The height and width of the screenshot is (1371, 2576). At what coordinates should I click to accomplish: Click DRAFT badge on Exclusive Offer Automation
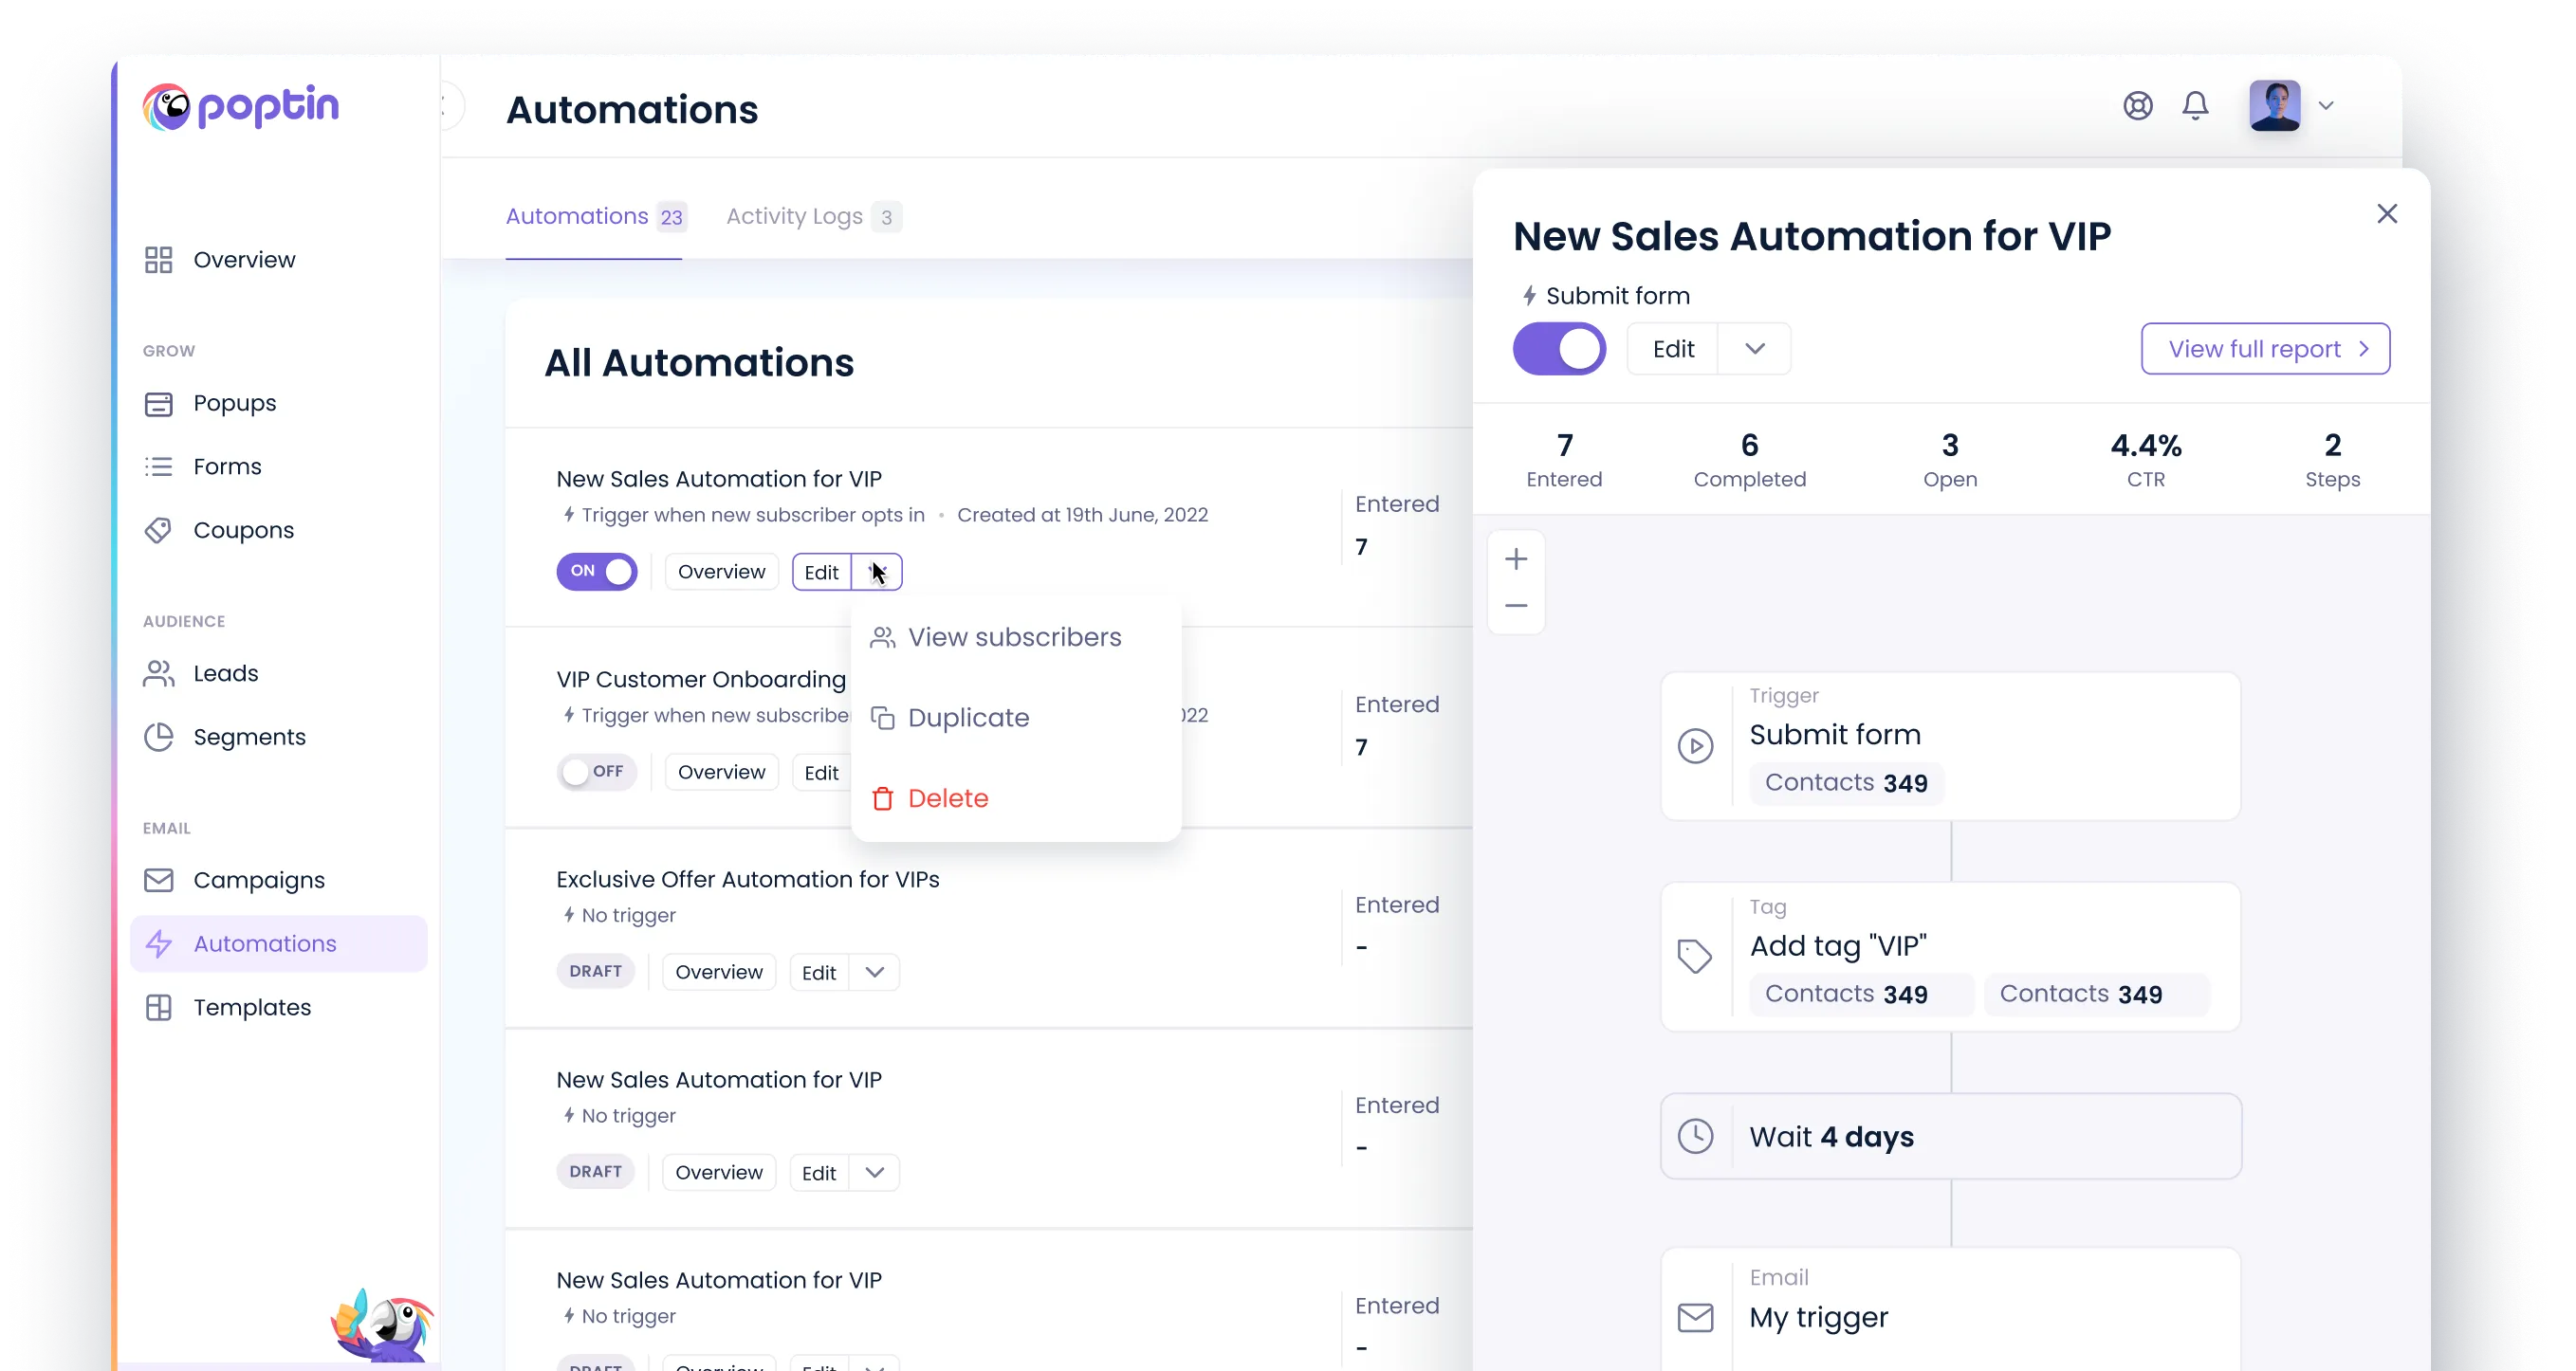(x=595, y=971)
